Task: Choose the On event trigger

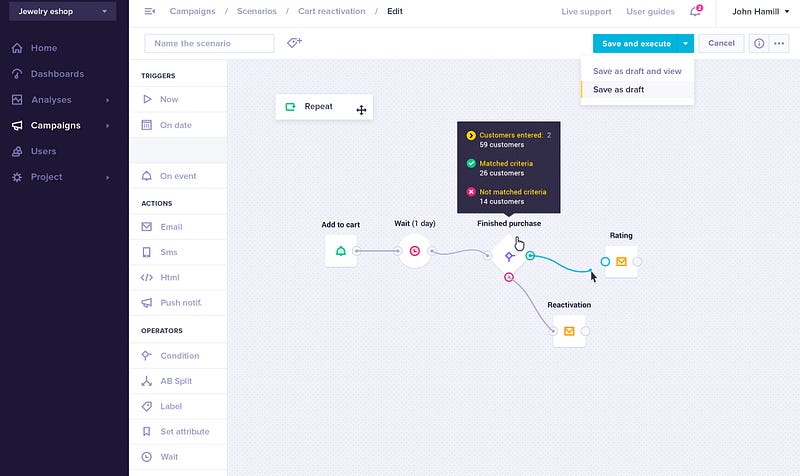Action: pyautogui.click(x=178, y=176)
